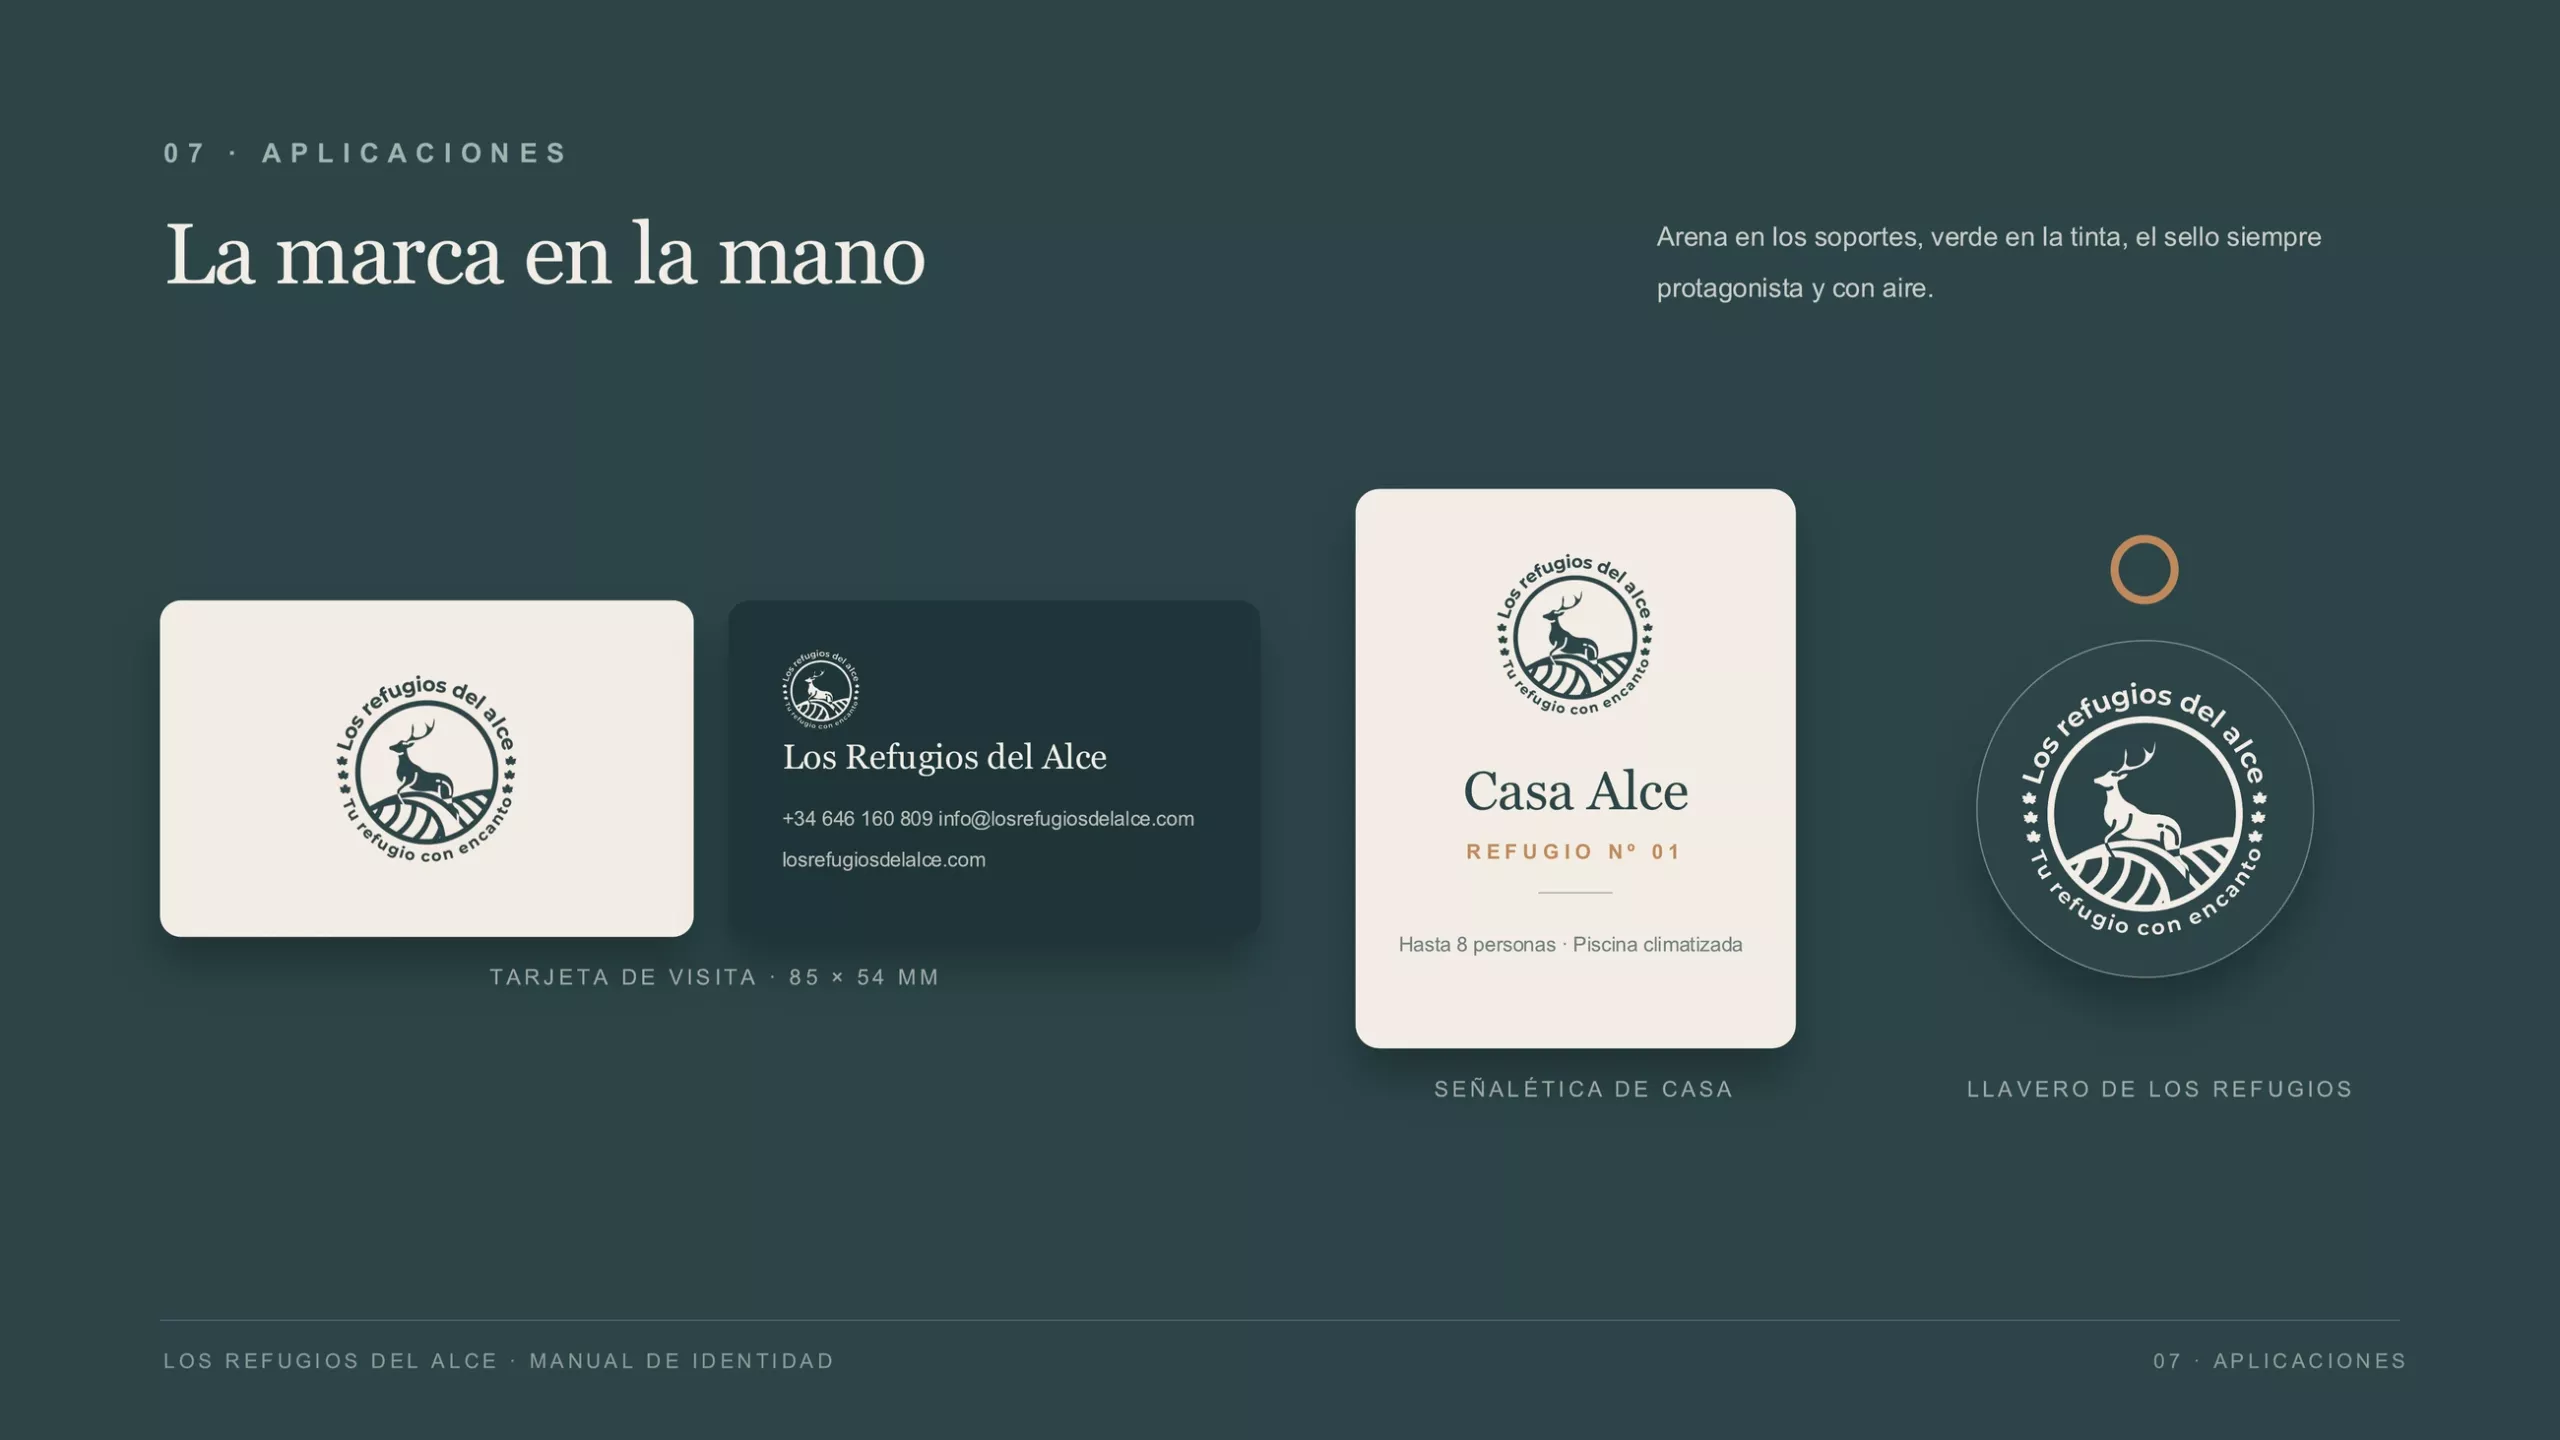
Task: Open the losrefugiosdelalce.com website link
Action: click(884, 860)
